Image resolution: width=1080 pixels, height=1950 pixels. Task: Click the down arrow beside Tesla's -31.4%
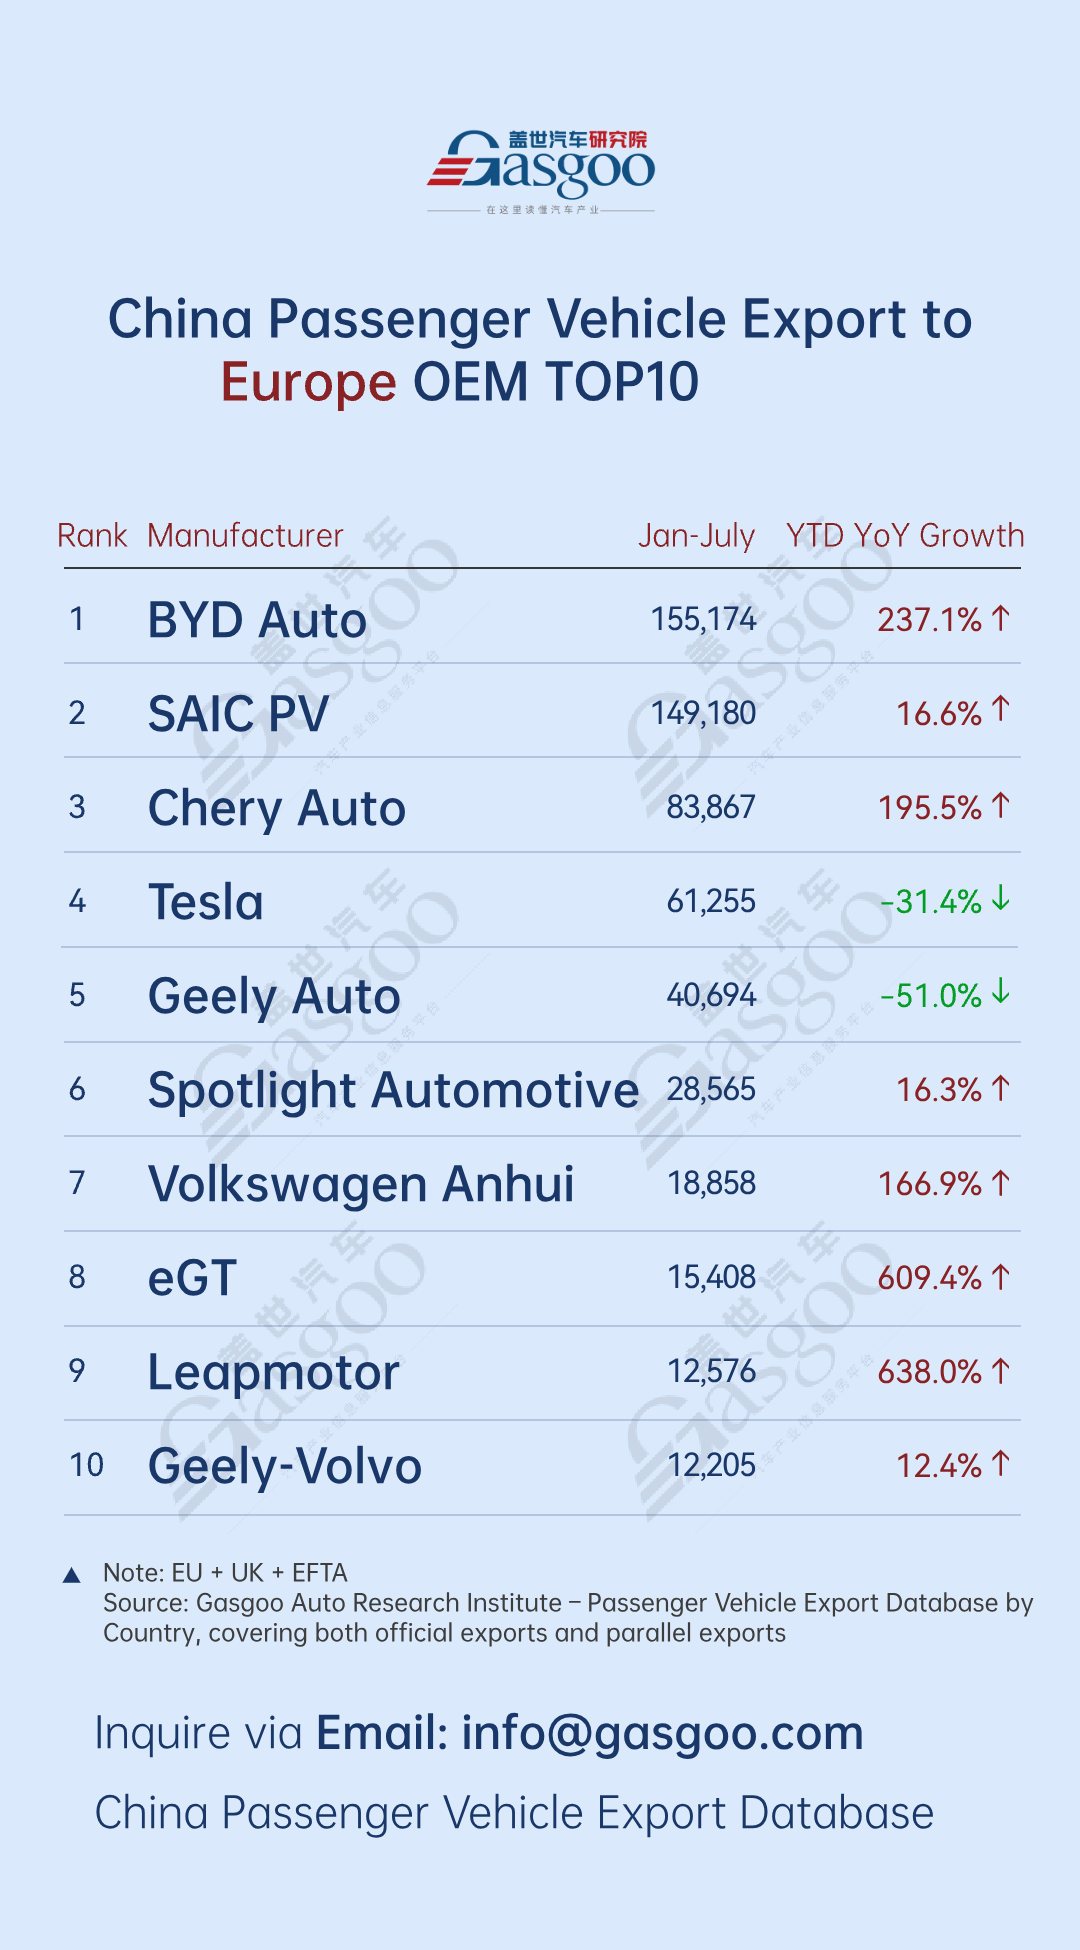point(1001,900)
